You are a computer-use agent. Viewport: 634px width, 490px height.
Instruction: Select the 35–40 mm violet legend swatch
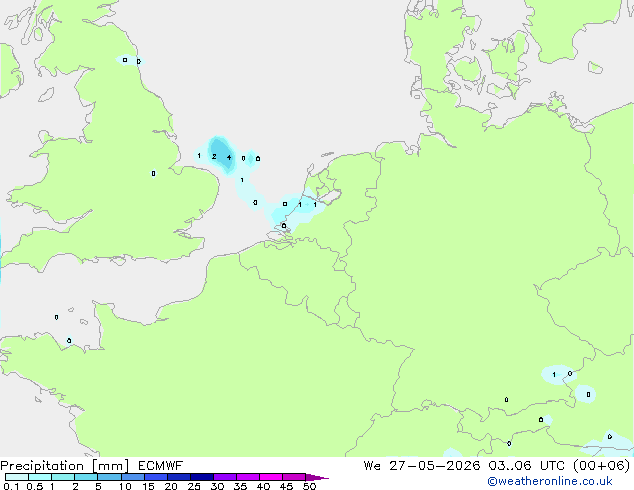(x=247, y=477)
